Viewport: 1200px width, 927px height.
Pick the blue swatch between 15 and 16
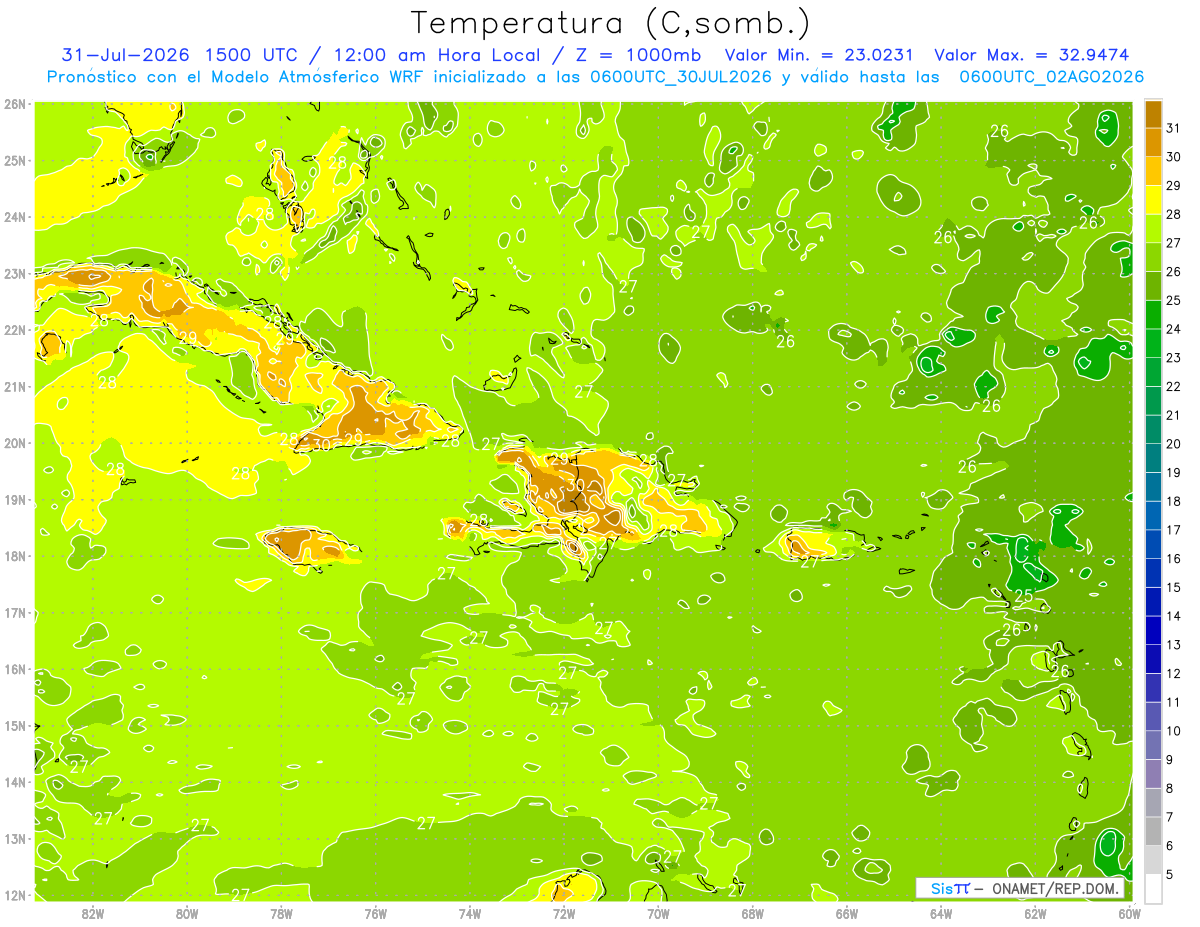1153,573
